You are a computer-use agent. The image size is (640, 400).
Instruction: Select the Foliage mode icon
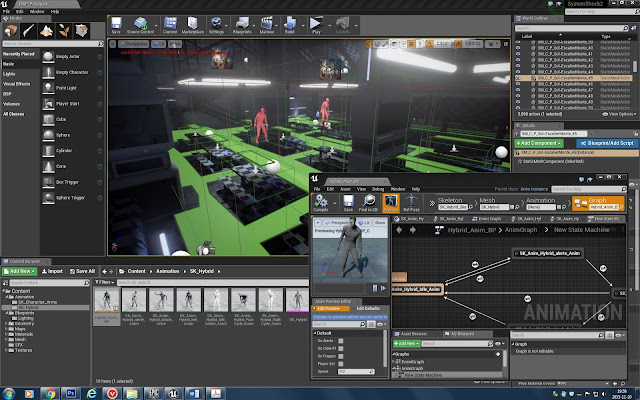pos(64,31)
